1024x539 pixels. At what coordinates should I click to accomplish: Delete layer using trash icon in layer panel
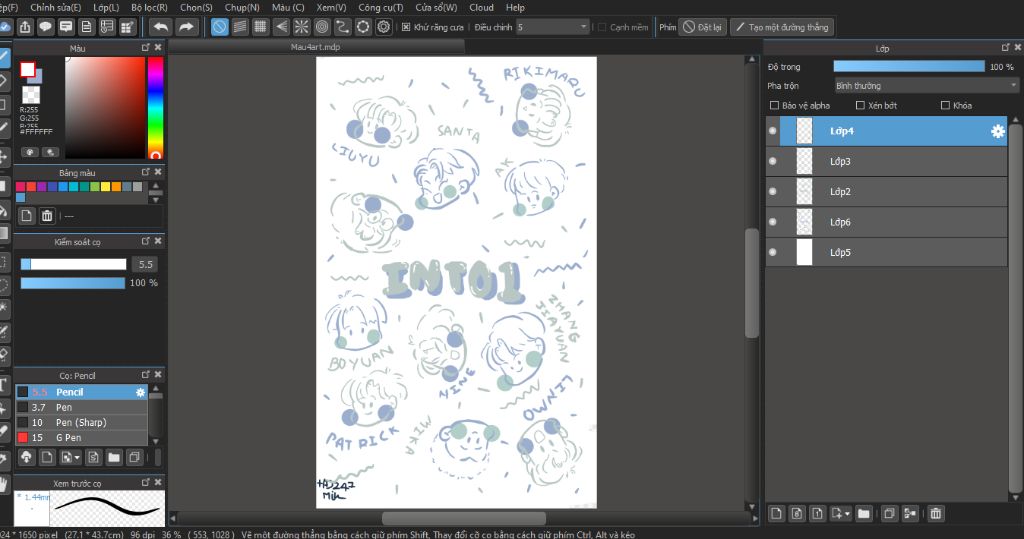click(936, 514)
